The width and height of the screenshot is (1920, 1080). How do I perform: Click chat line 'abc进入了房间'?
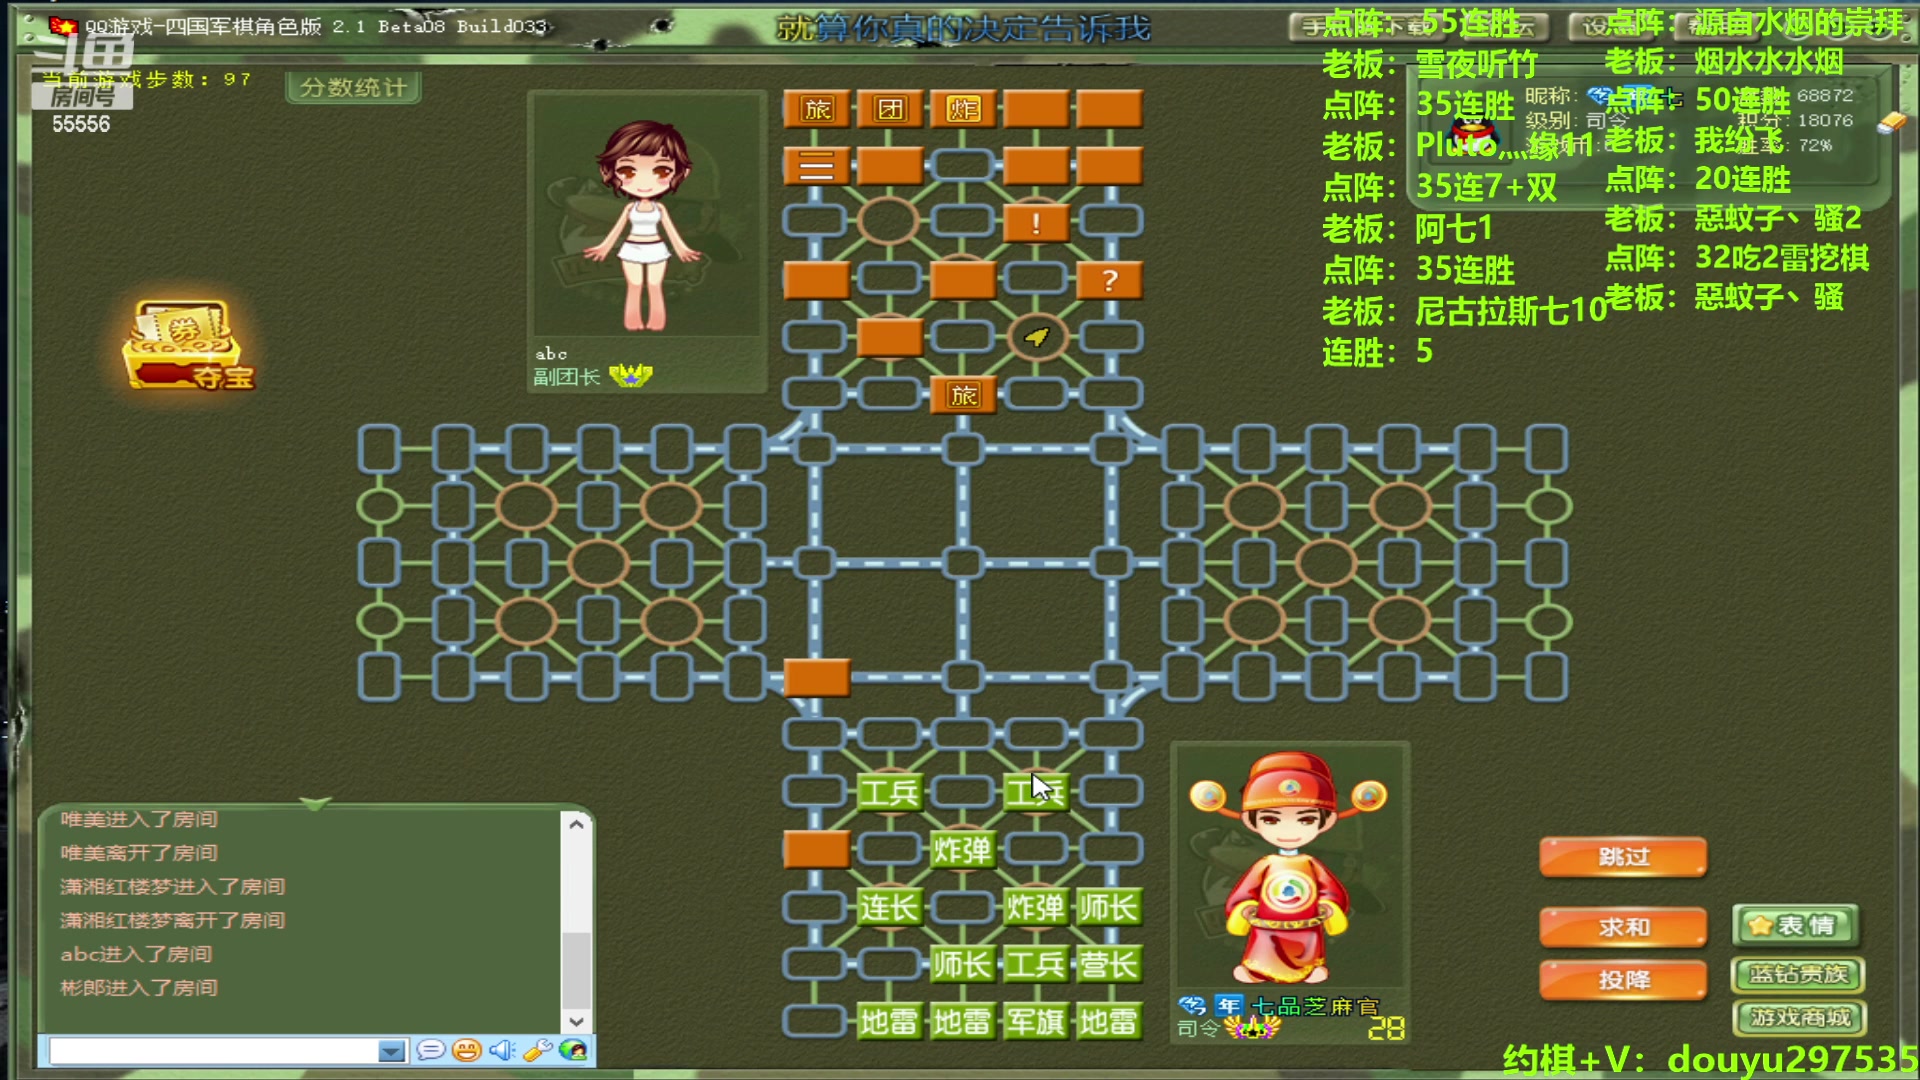click(136, 954)
